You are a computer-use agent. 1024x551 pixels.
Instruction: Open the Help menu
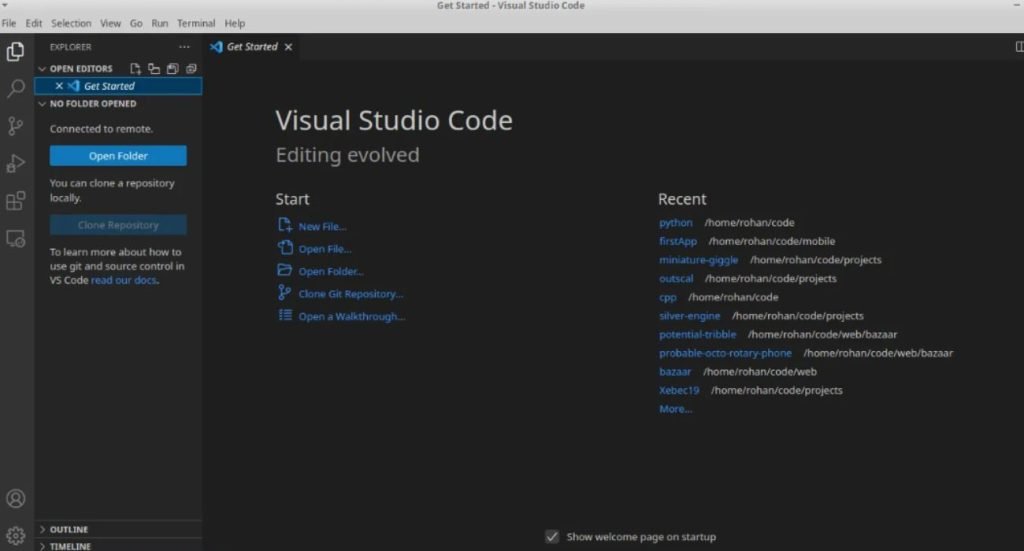[234, 23]
